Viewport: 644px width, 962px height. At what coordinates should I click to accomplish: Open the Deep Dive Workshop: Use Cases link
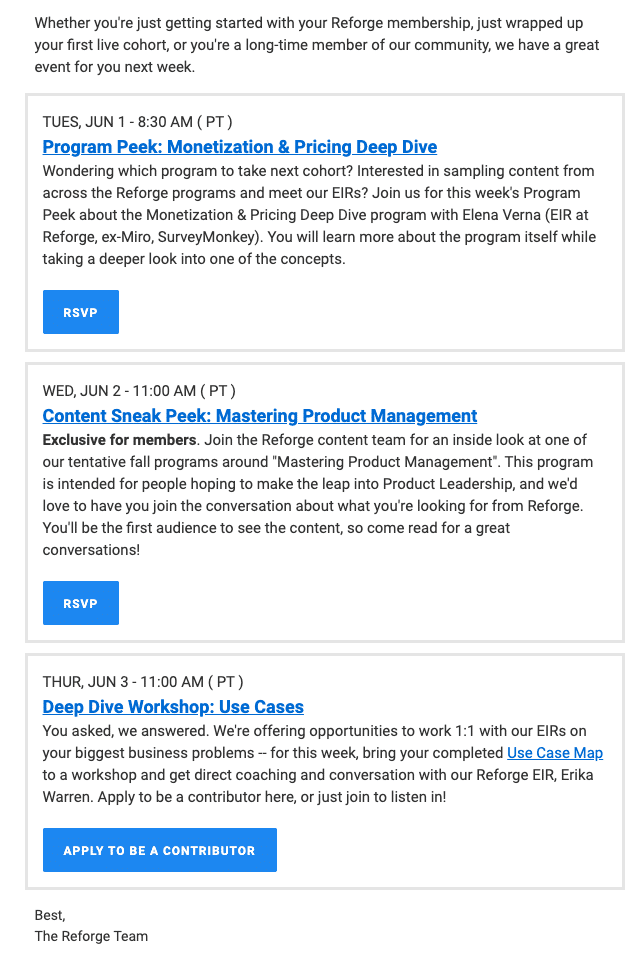click(172, 707)
